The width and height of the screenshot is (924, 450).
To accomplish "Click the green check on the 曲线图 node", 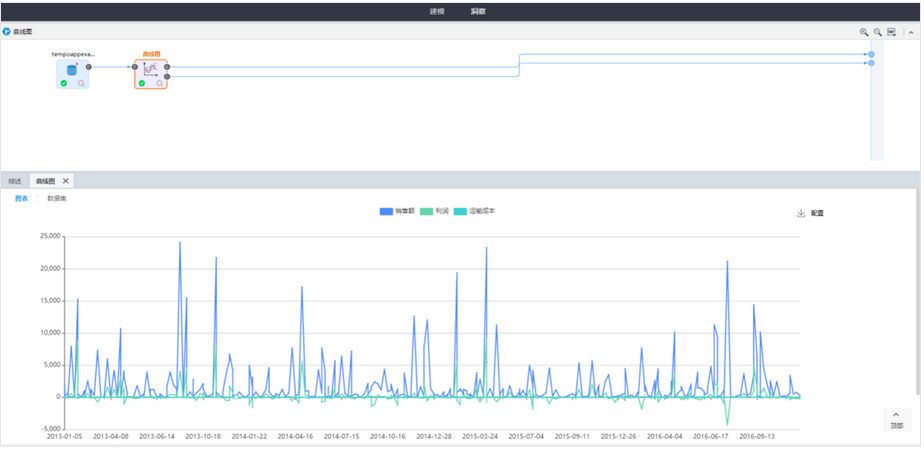I will point(142,84).
